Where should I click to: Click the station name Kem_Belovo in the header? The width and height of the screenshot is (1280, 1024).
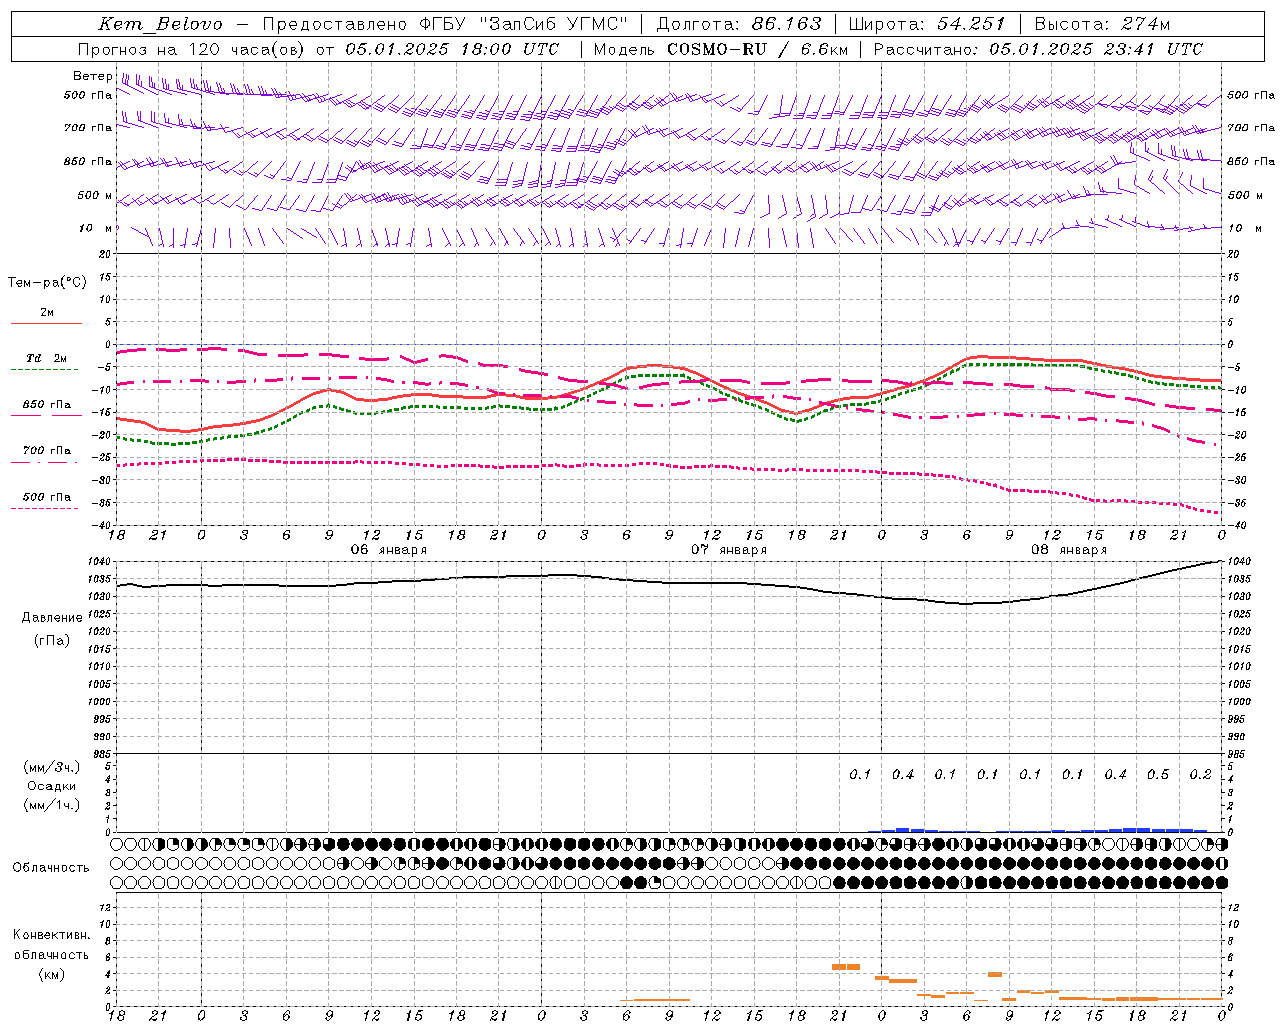tap(160, 24)
